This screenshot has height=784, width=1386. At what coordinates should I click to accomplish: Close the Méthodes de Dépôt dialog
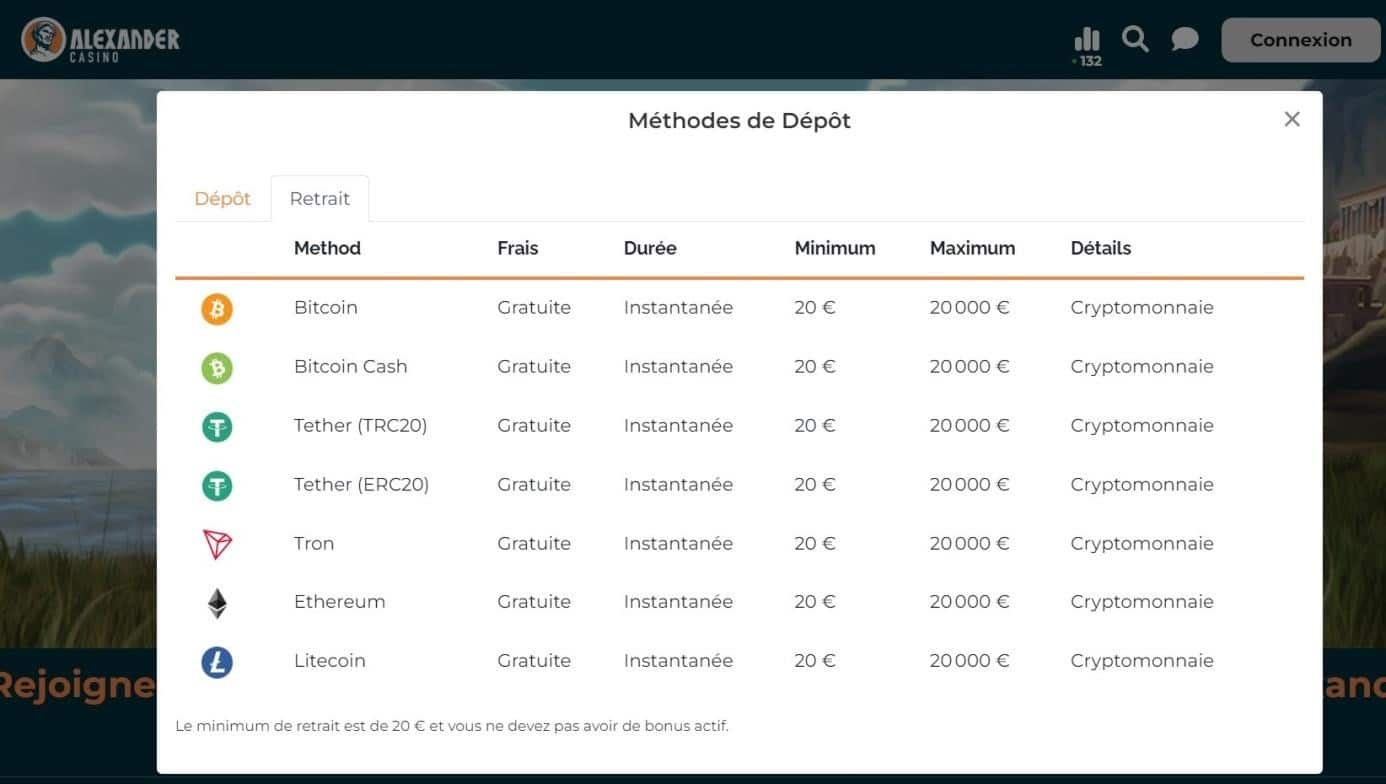pyautogui.click(x=1292, y=119)
